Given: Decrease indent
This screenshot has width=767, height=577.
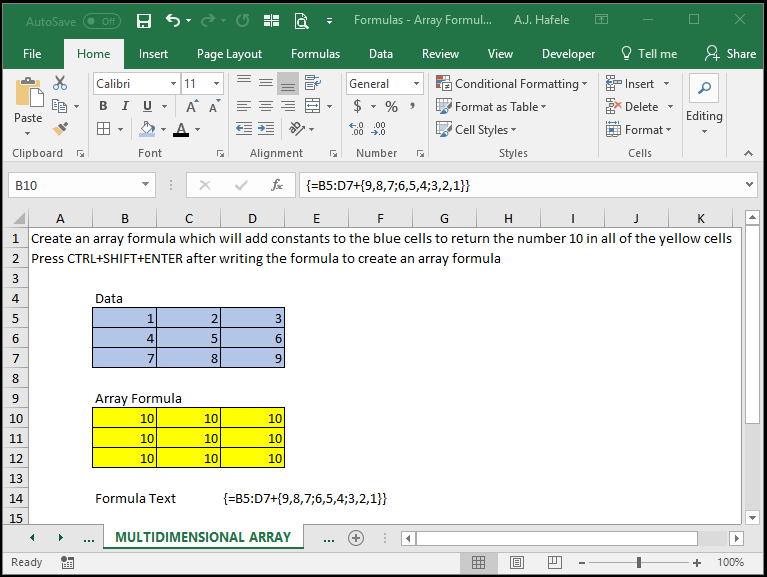Looking at the screenshot, I should [244, 129].
